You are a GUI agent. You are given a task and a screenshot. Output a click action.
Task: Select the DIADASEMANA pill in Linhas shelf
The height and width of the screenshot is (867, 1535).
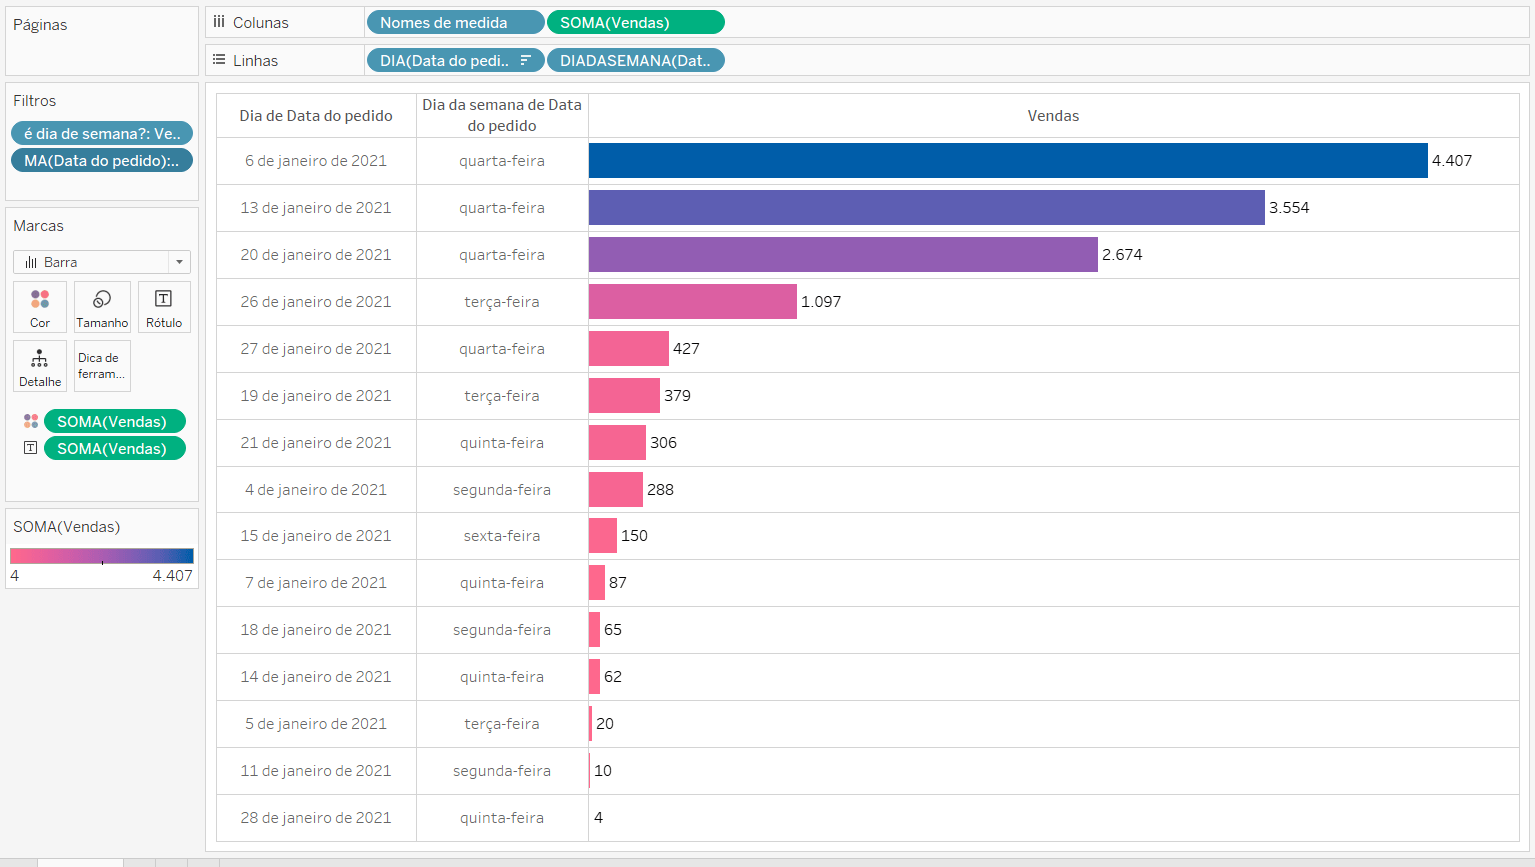pos(635,61)
